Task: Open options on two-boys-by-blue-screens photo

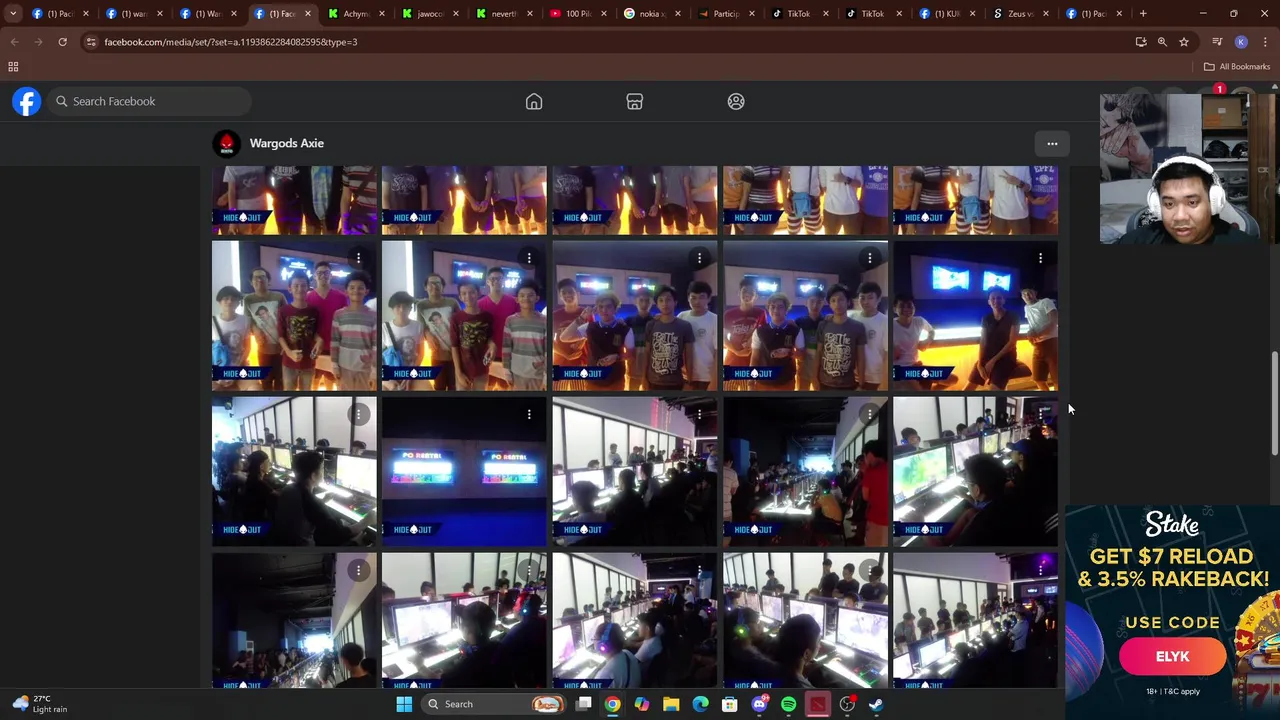Action: pyautogui.click(x=1040, y=259)
